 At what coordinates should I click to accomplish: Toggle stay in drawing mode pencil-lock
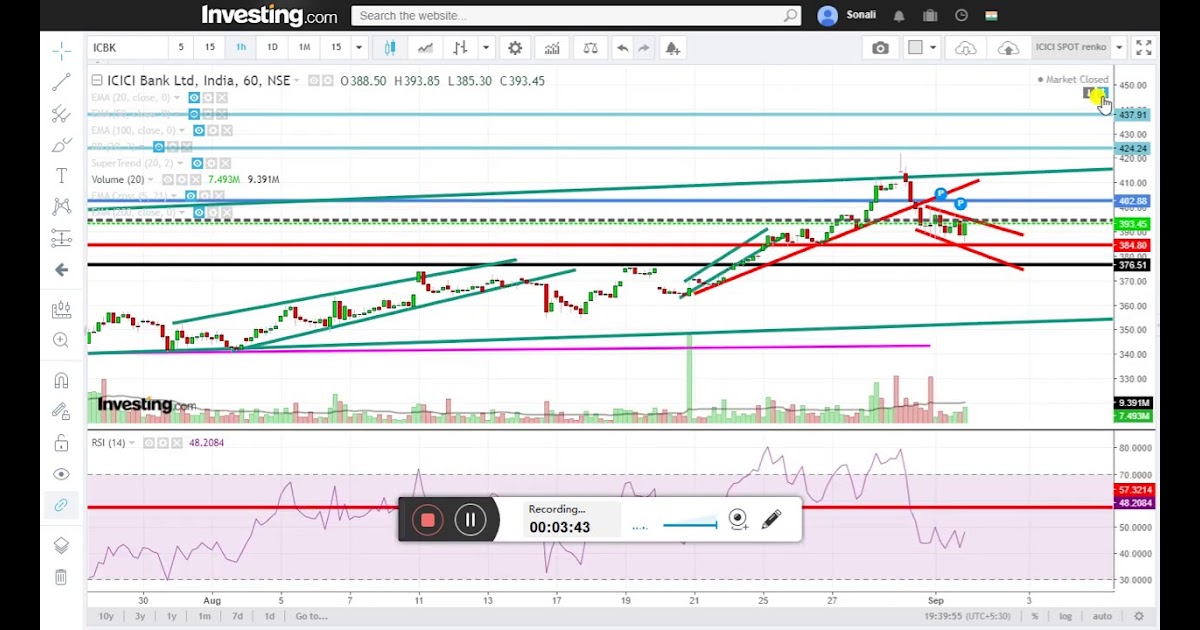(61, 411)
